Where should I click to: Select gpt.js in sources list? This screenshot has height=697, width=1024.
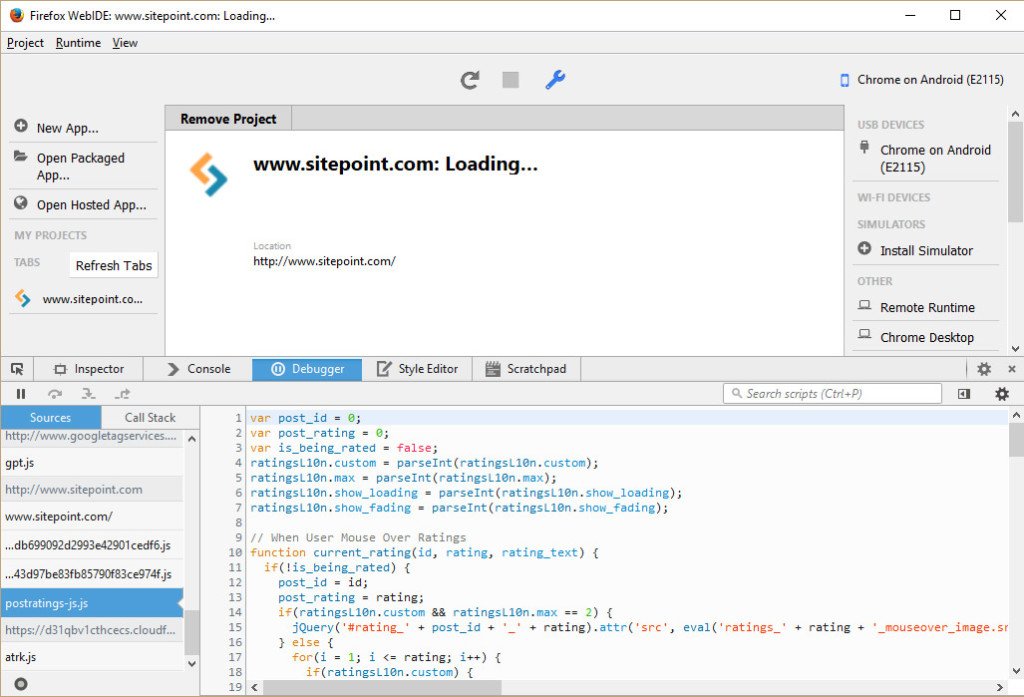point(92,463)
